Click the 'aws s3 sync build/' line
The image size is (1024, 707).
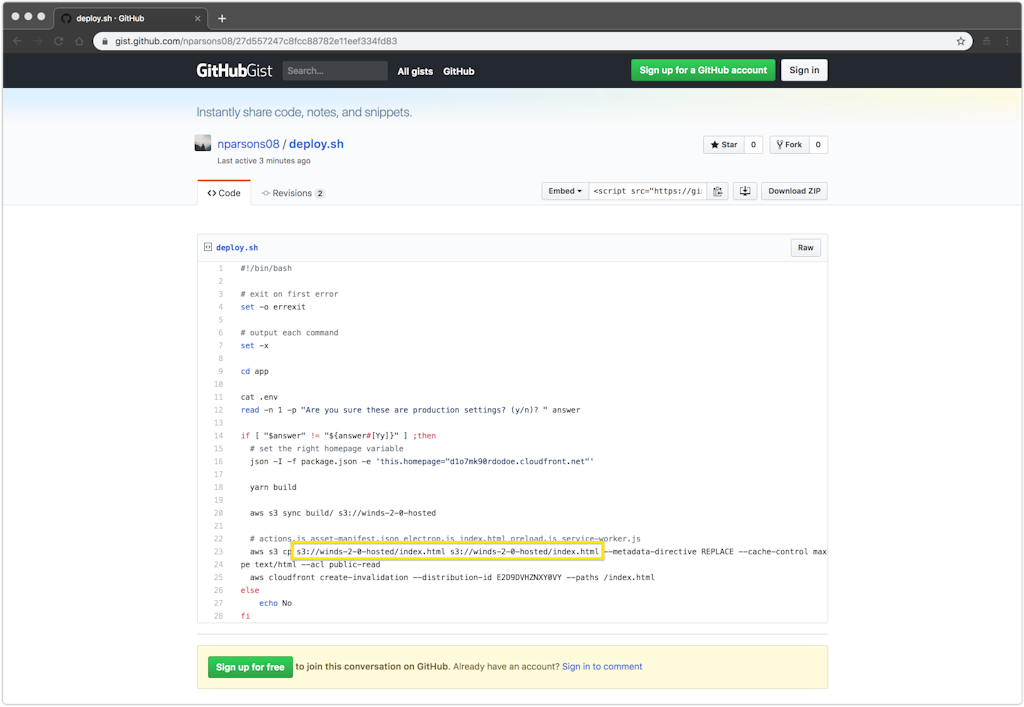point(343,513)
